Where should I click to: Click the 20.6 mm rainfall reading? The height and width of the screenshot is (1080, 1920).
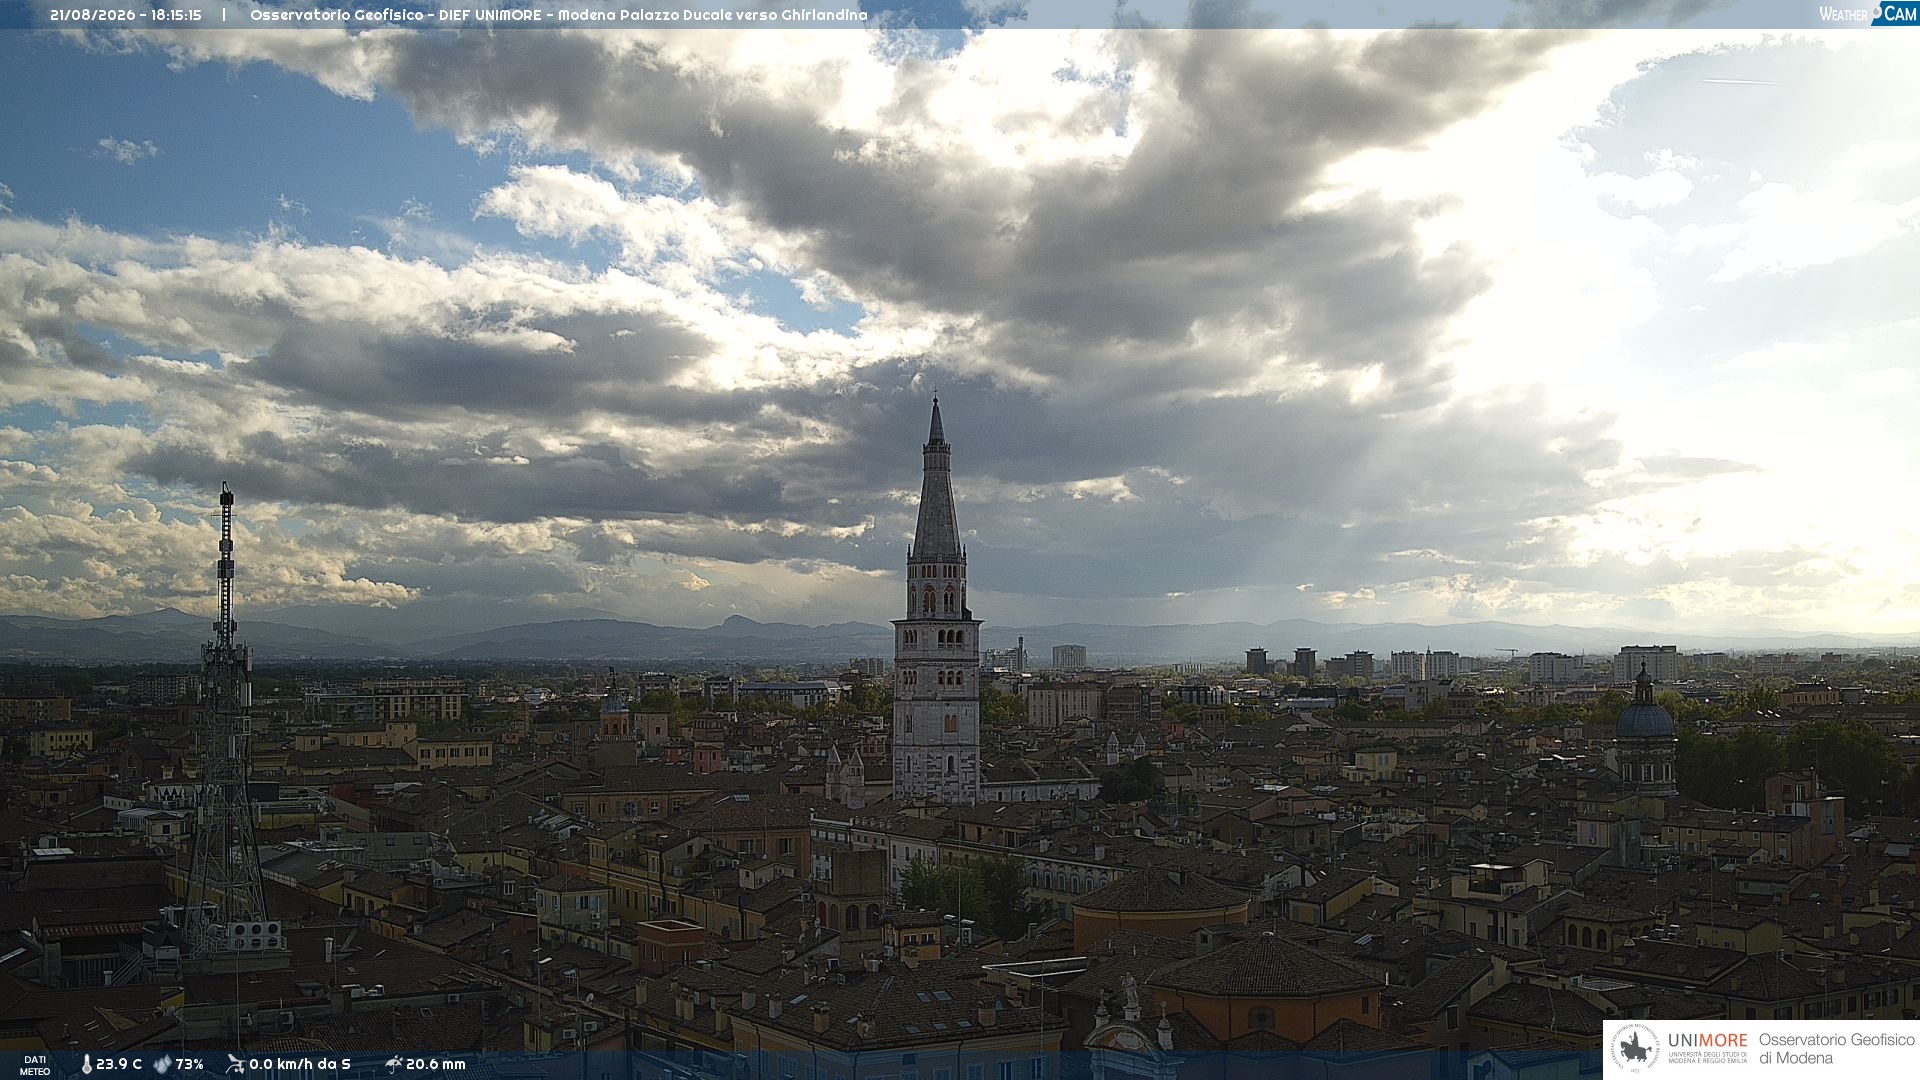[x=436, y=1065]
